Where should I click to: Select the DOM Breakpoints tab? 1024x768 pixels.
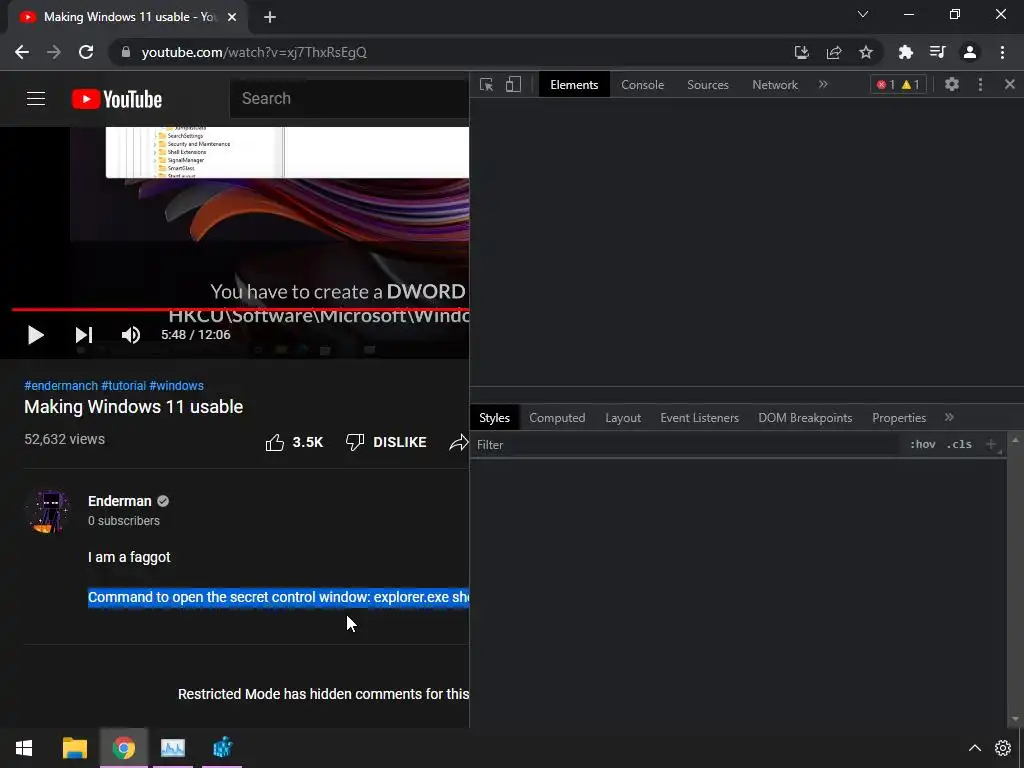[805, 418]
